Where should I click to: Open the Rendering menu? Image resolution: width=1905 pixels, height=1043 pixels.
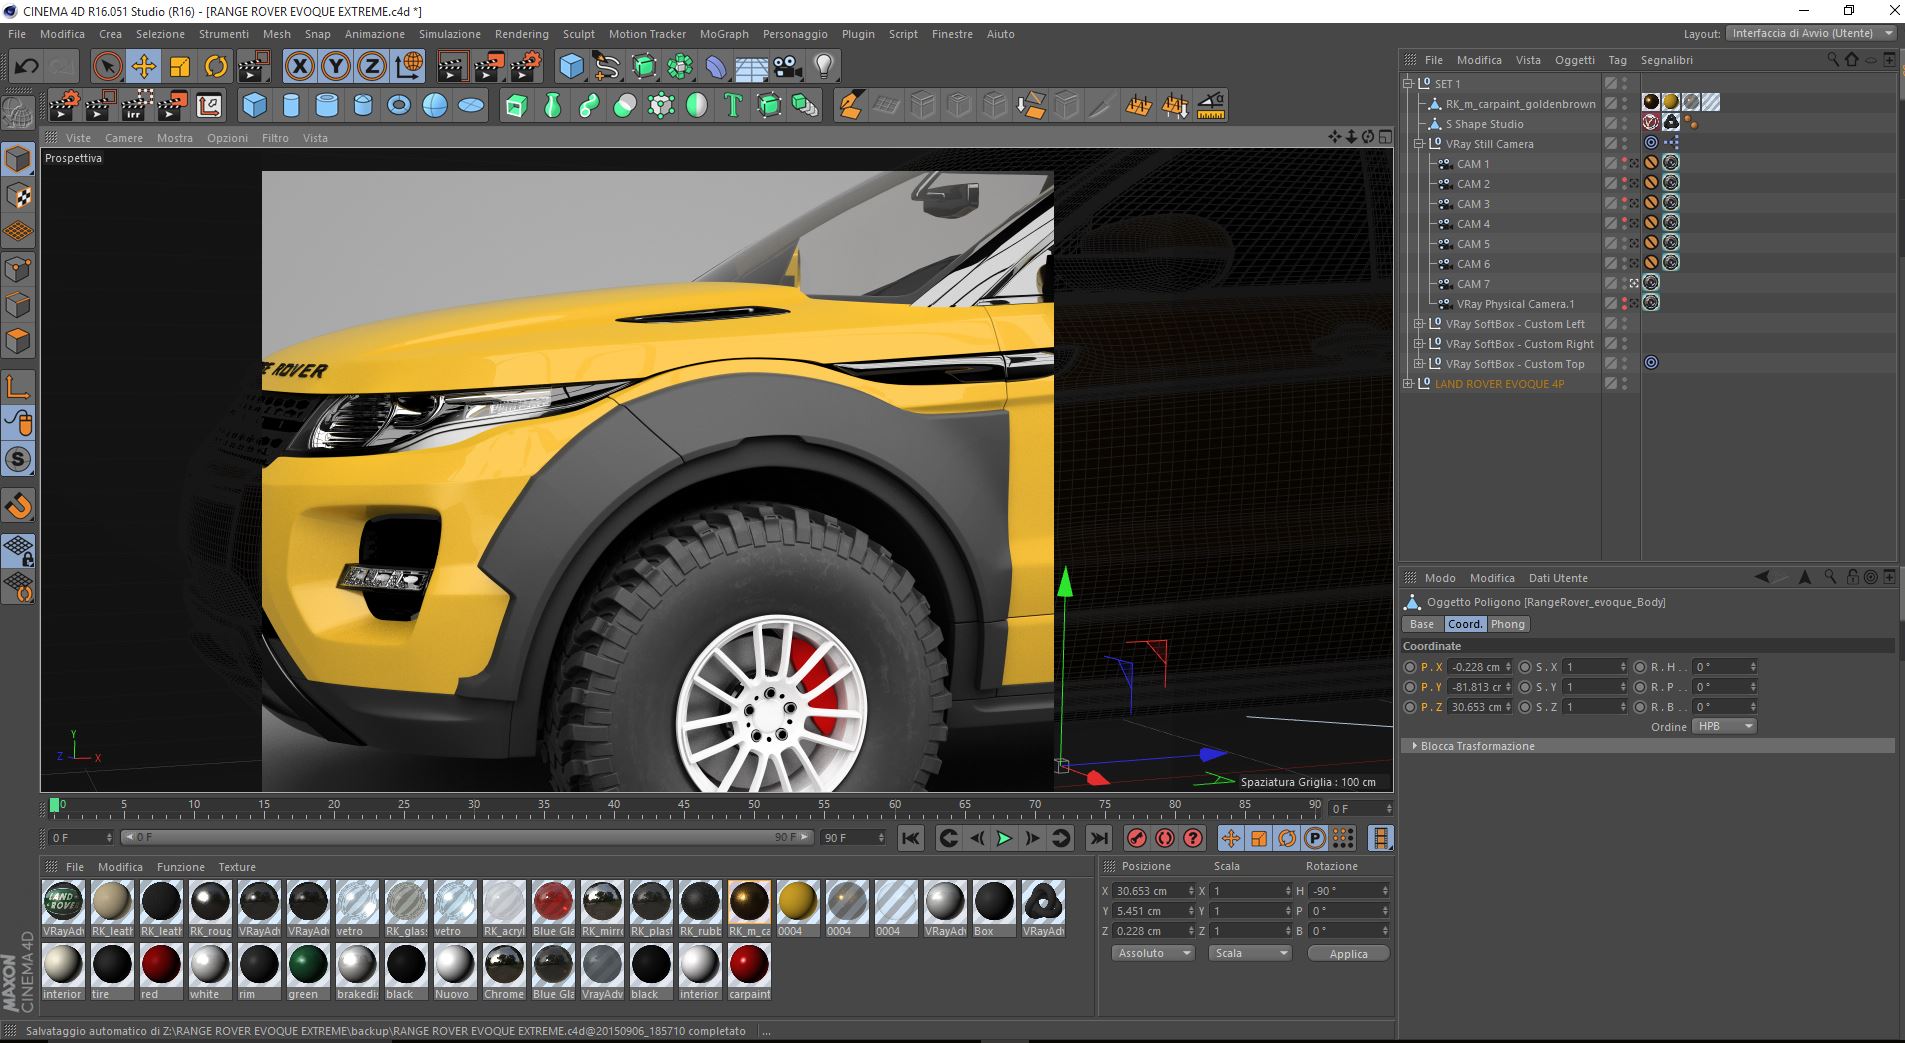521,34
